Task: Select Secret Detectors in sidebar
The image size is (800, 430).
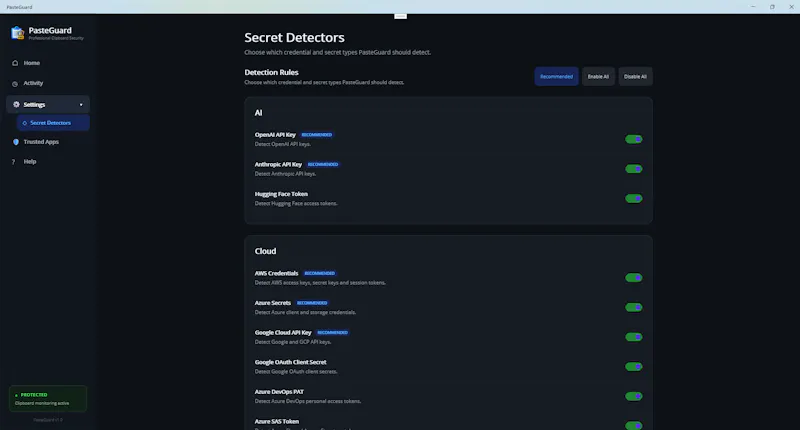Action: 53,123
